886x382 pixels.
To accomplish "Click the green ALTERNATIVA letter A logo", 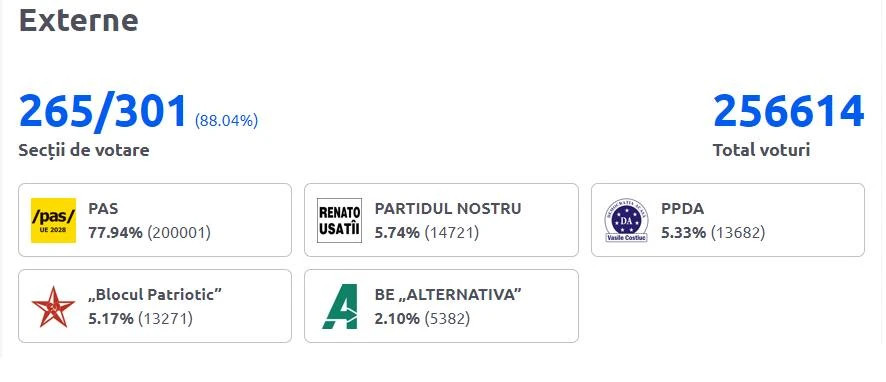I will click(x=340, y=306).
